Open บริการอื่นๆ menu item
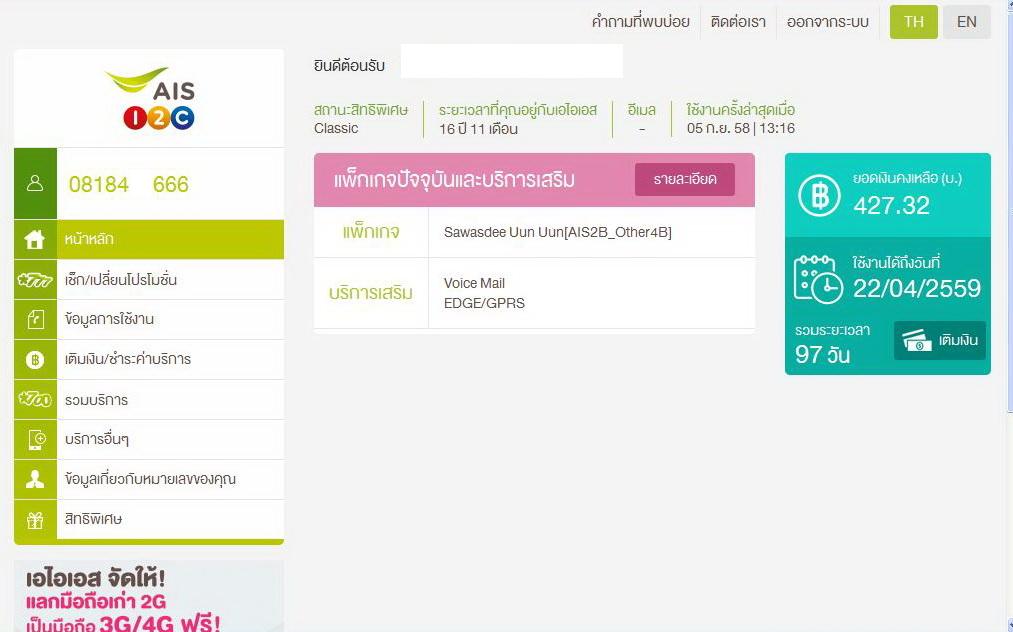 [149, 439]
